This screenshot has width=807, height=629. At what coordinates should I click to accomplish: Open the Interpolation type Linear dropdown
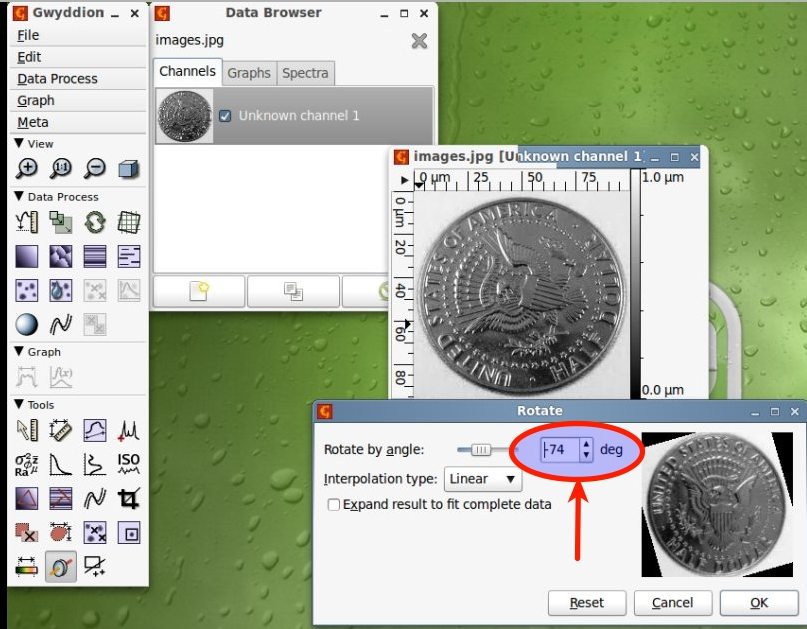click(482, 479)
